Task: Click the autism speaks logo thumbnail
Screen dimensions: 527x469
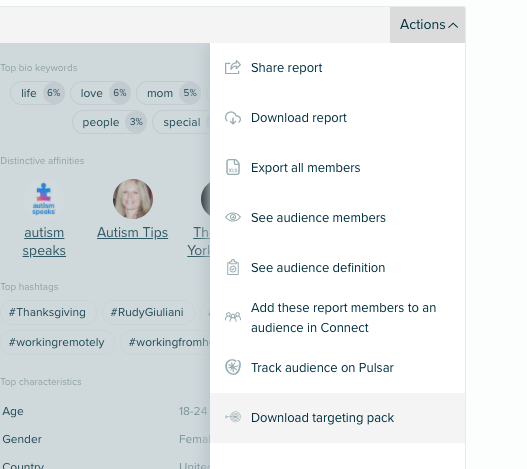Action: pos(44,199)
